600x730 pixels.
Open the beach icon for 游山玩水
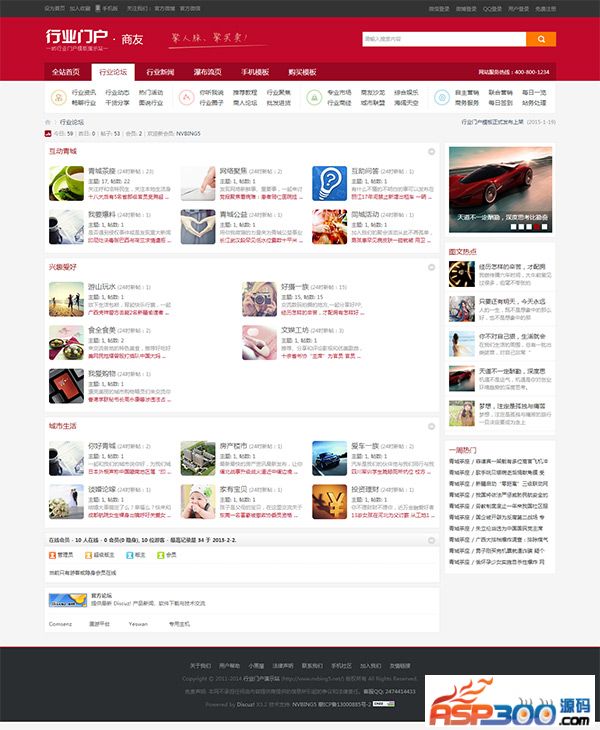tap(66, 299)
